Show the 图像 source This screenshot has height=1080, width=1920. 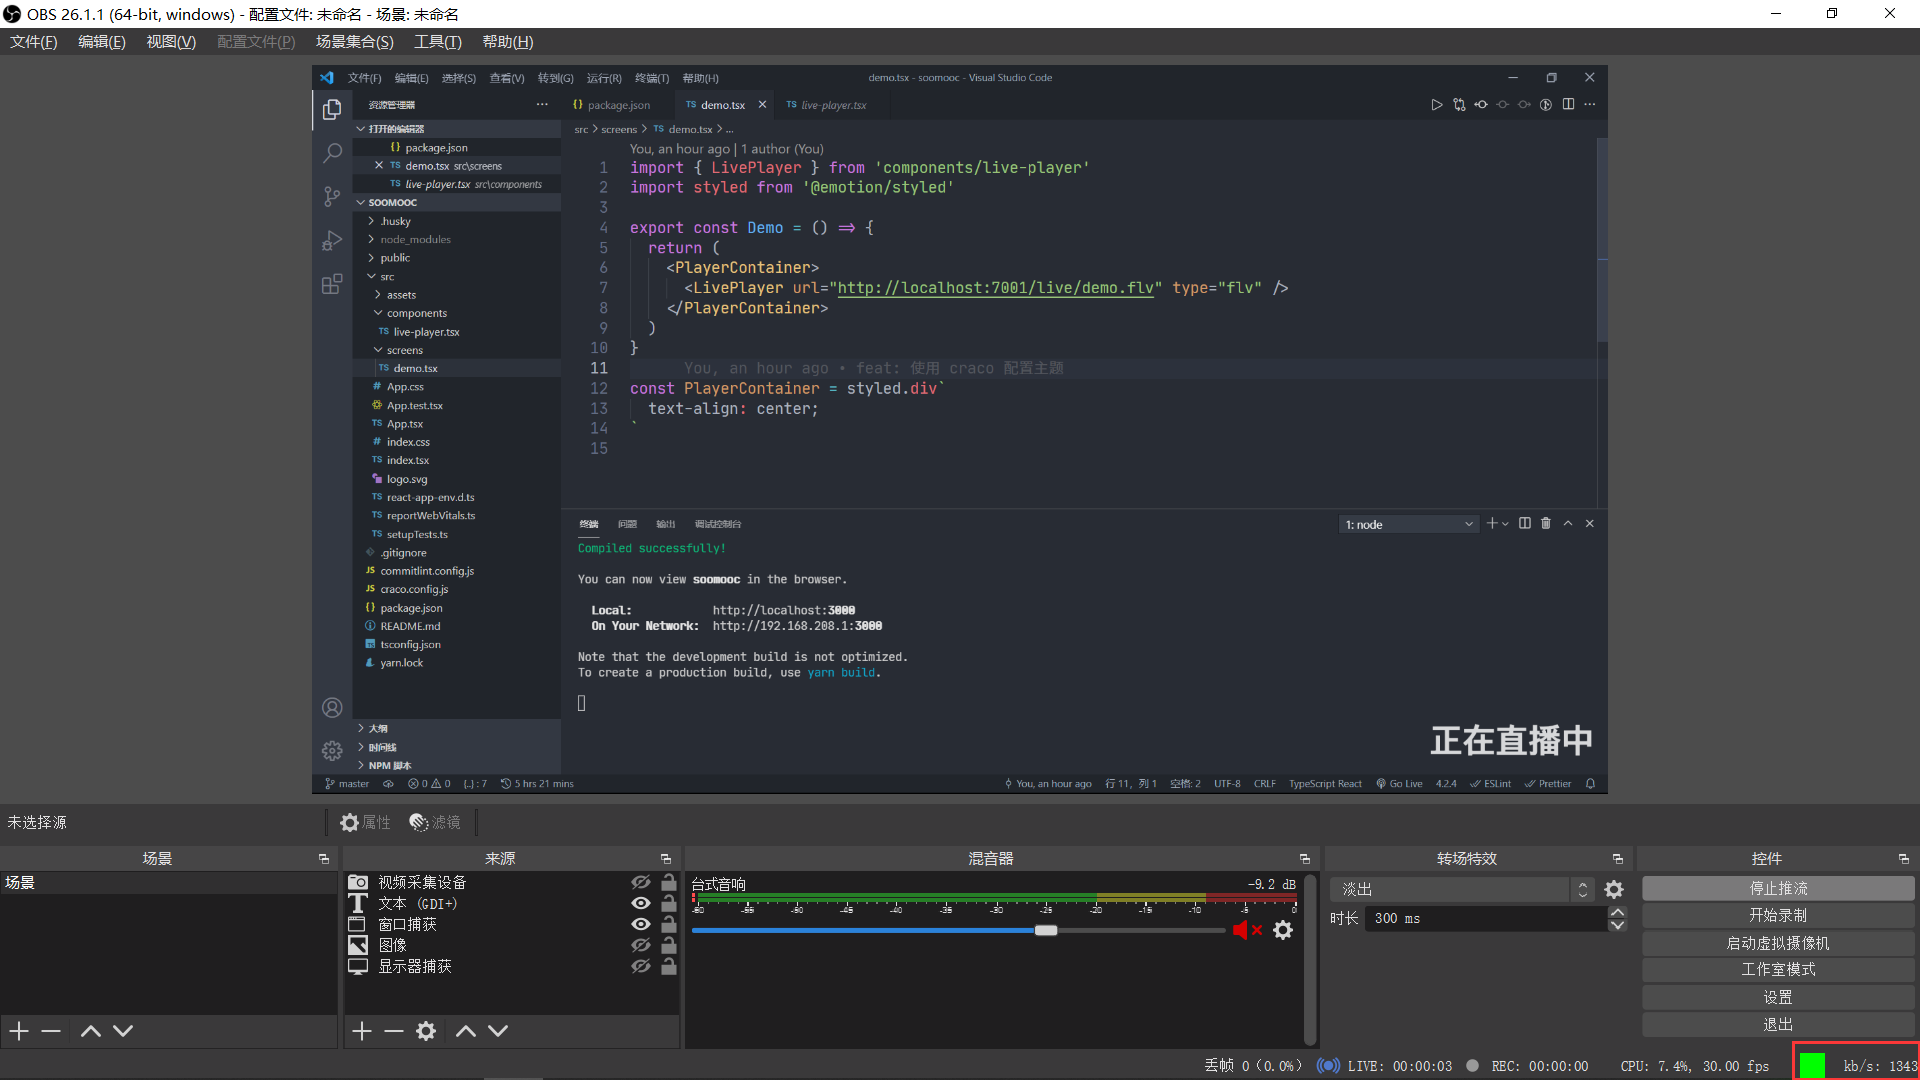641,945
